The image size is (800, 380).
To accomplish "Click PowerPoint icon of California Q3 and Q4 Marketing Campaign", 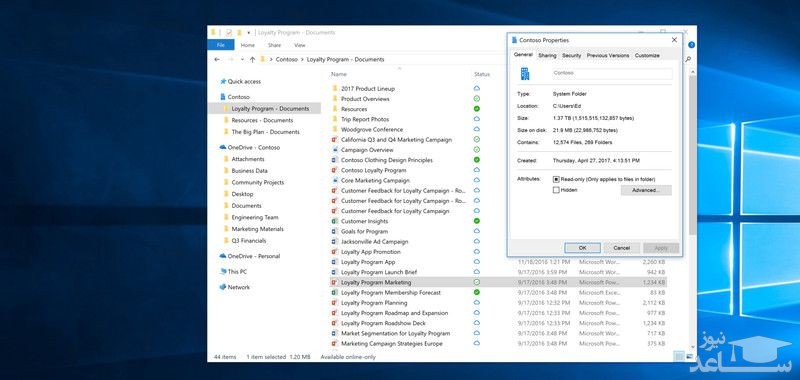I will pos(335,140).
